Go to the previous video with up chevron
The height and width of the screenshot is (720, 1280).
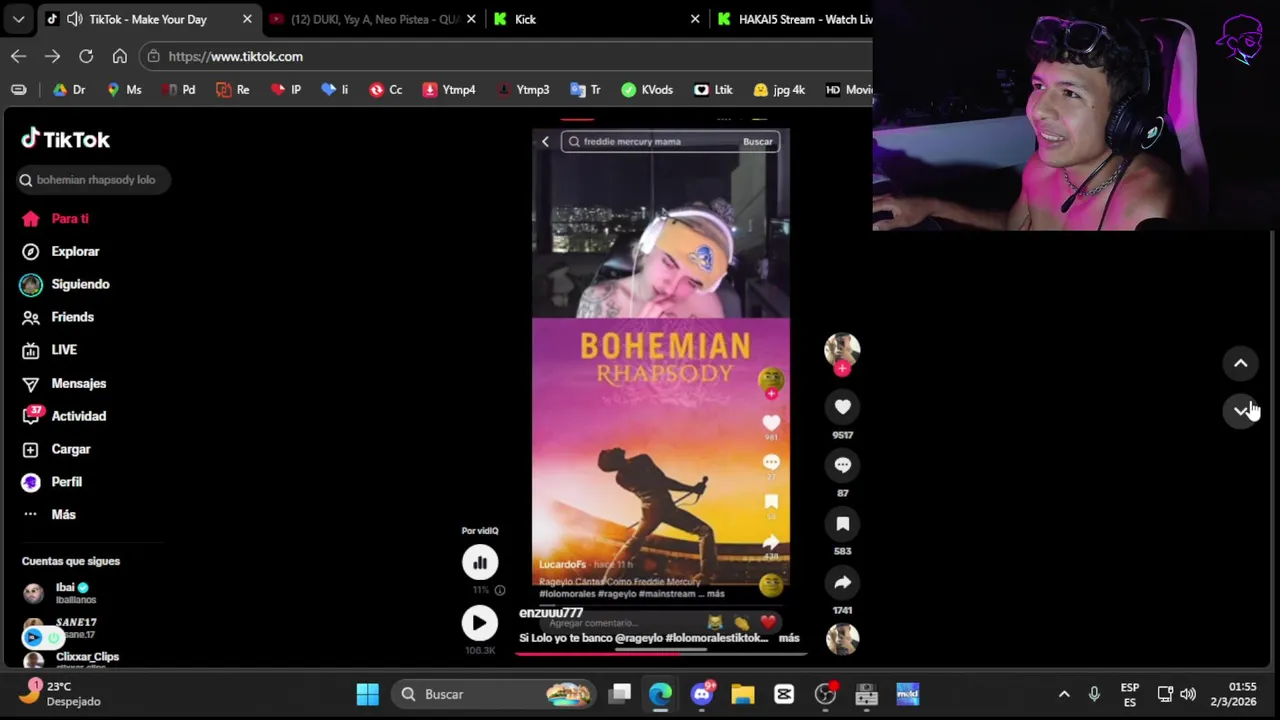tap(1240, 364)
